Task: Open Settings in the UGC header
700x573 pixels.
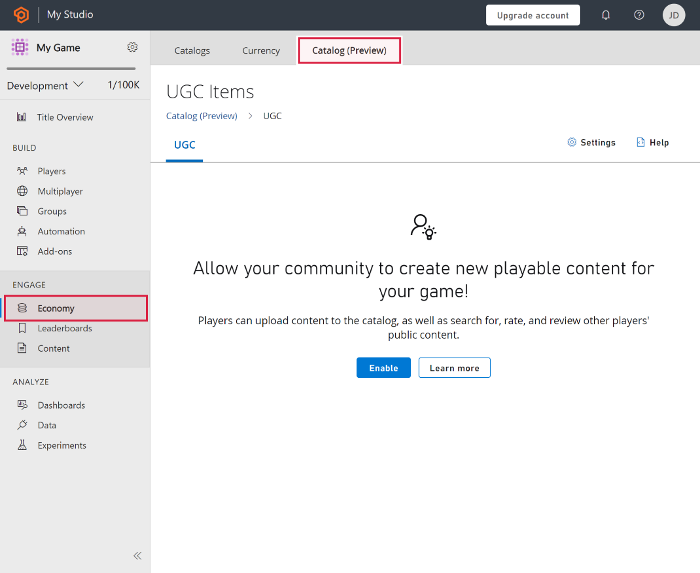Action: tap(591, 143)
